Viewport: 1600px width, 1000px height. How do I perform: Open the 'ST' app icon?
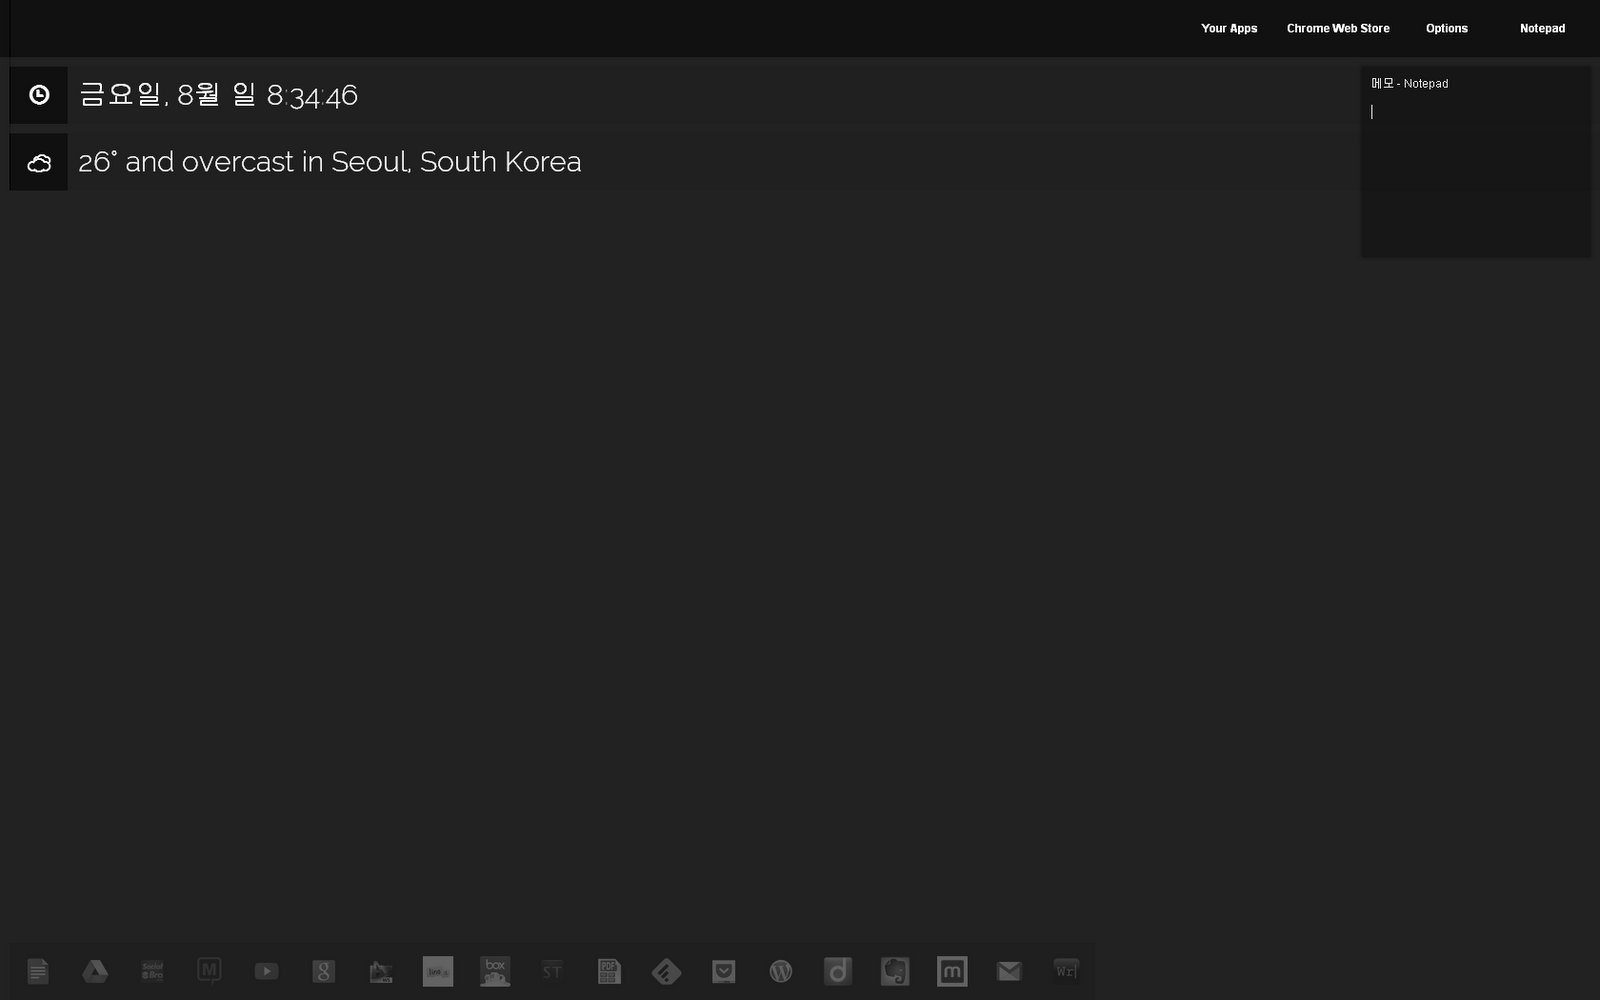tap(552, 971)
